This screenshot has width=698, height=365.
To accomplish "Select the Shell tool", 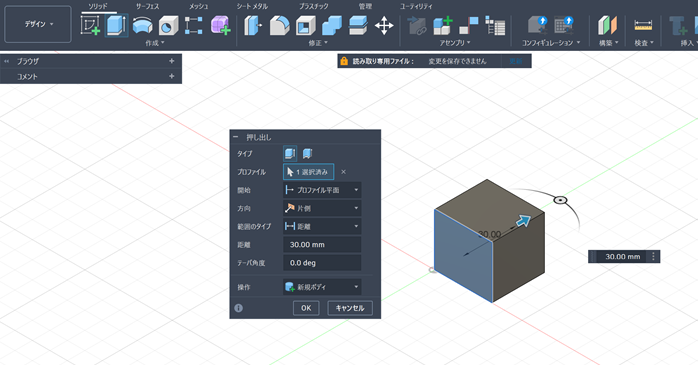I will (x=306, y=25).
